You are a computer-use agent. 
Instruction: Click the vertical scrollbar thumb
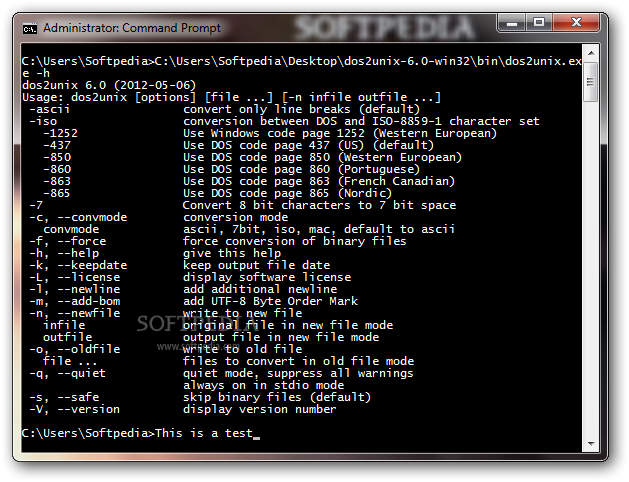590,82
